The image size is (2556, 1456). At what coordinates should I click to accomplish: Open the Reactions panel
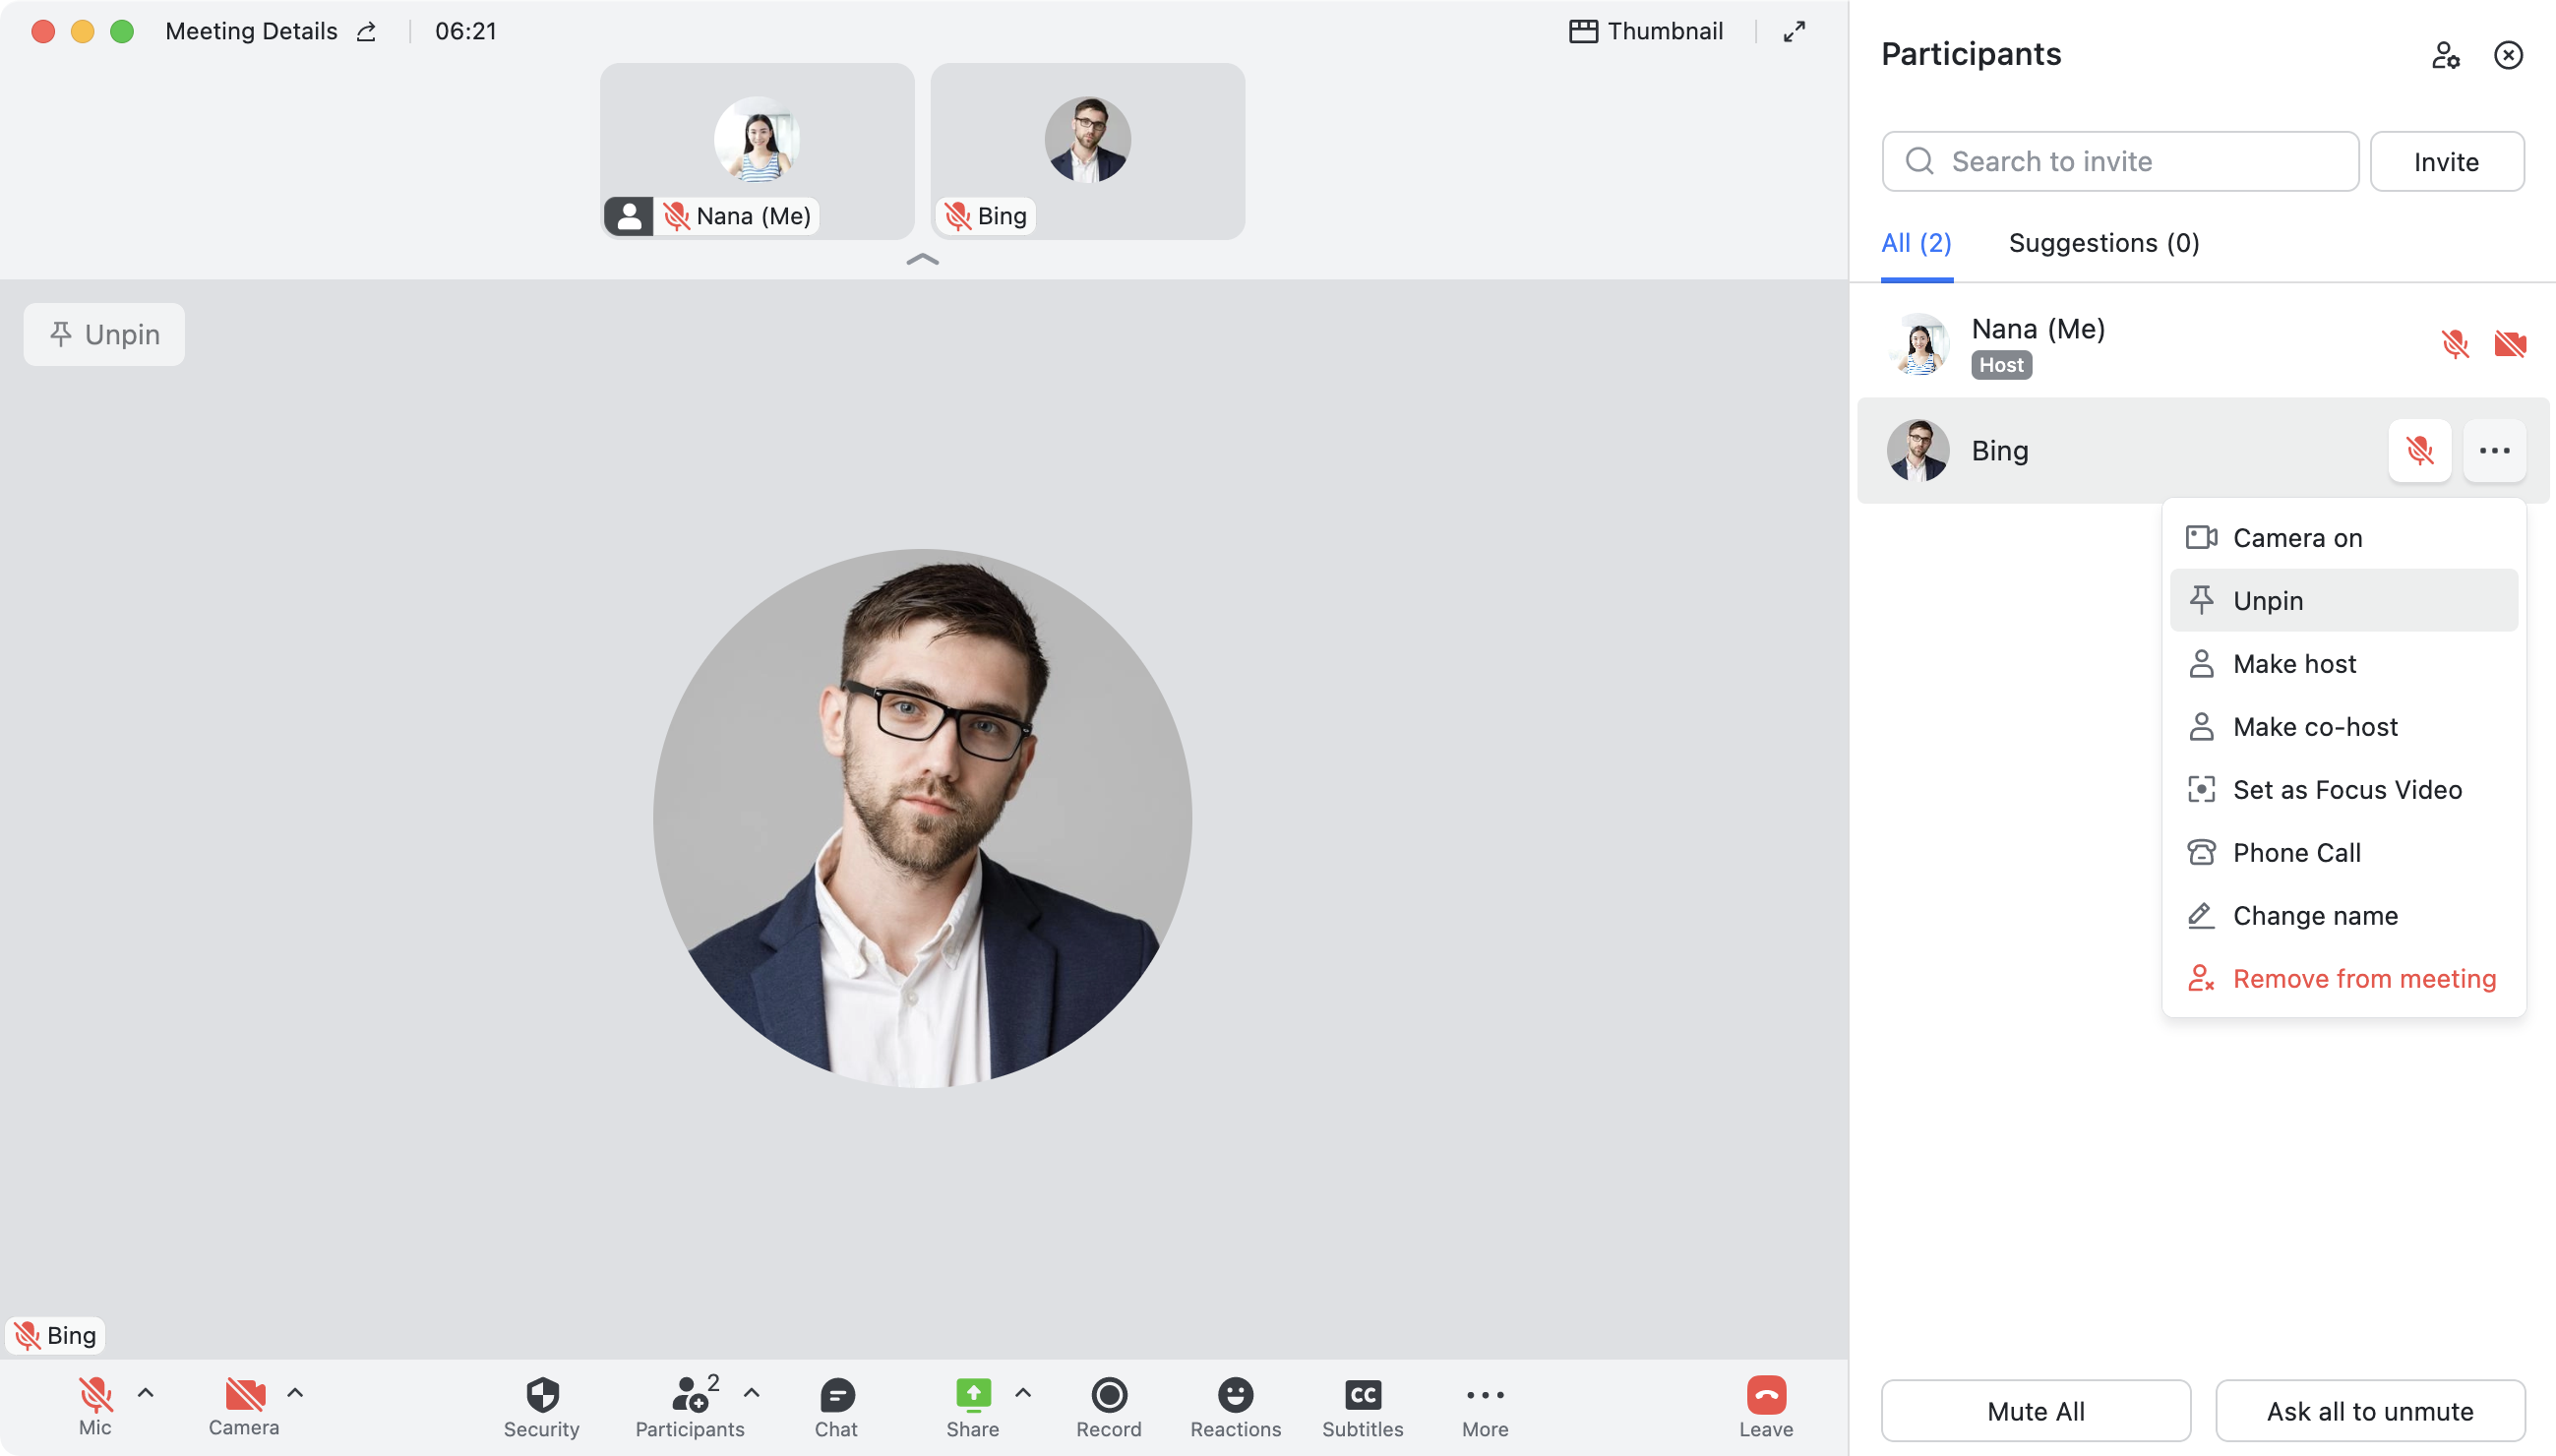pyautogui.click(x=1235, y=1400)
